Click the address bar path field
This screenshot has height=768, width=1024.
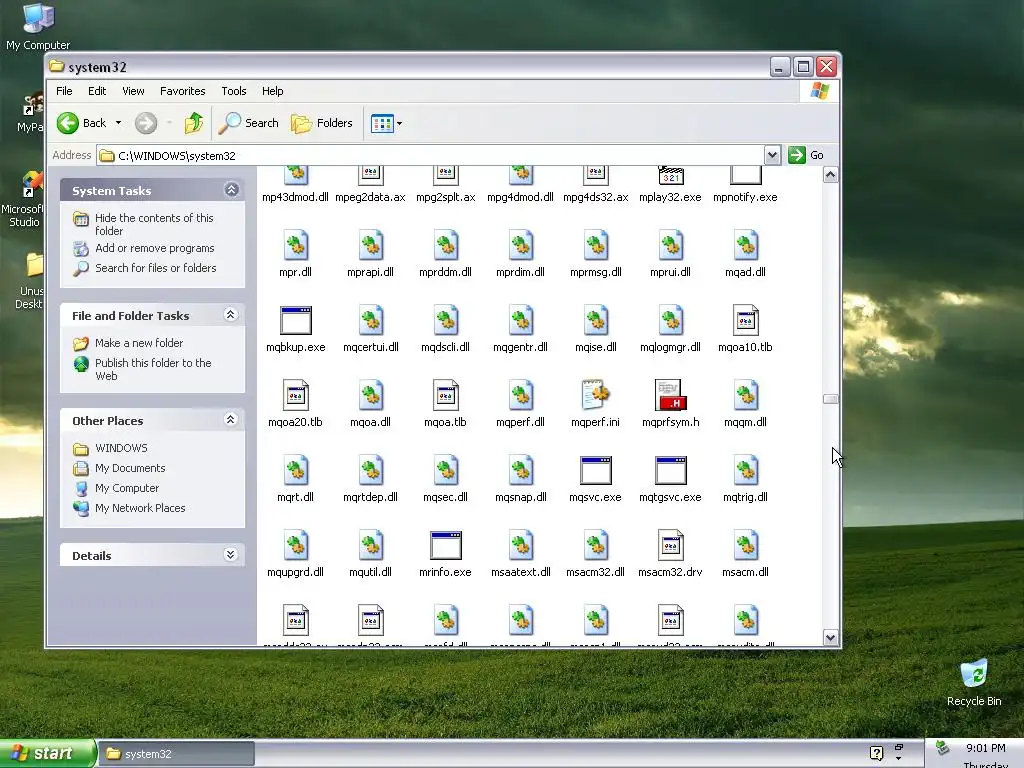coord(431,155)
